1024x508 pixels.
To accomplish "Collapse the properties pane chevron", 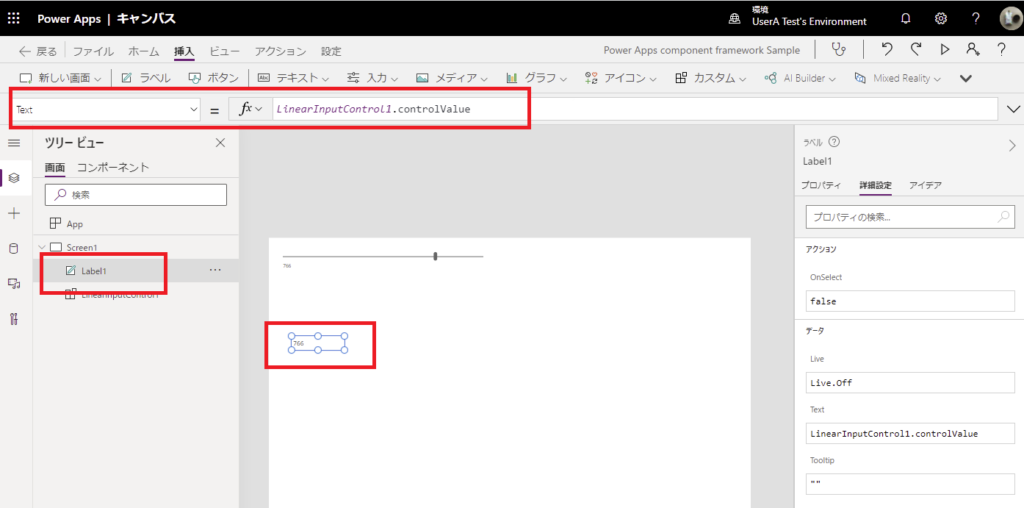I will point(1012,146).
